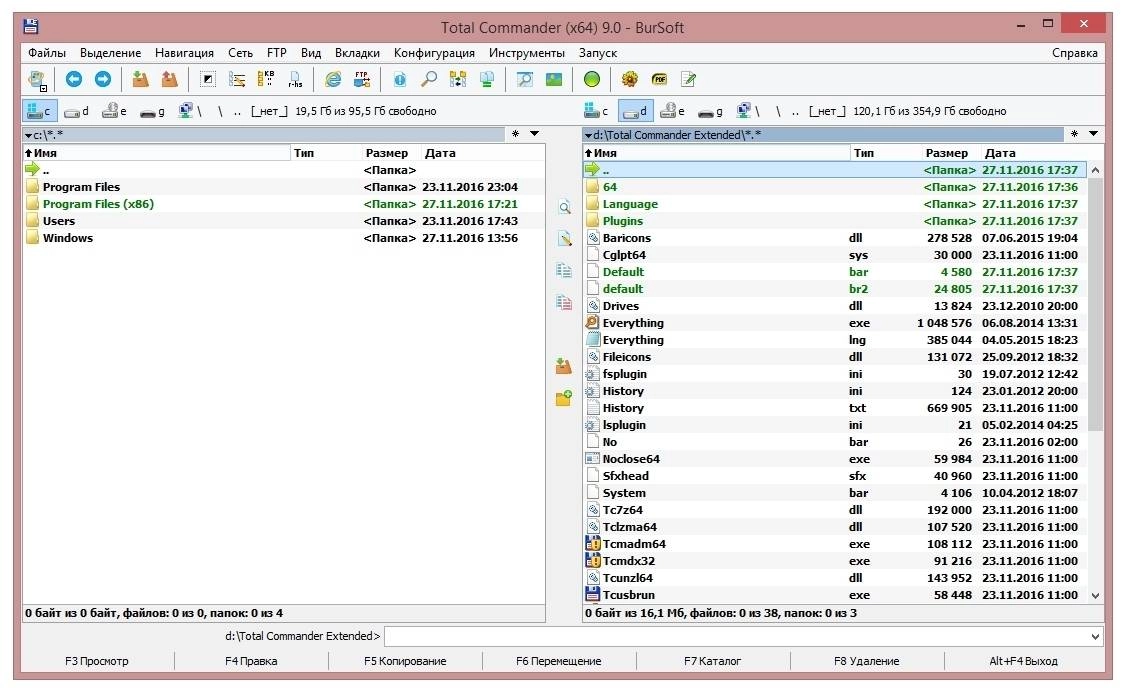Viewport: 1130px width, 699px height.
Task: Click the F7 Каталог button
Action: (712, 661)
